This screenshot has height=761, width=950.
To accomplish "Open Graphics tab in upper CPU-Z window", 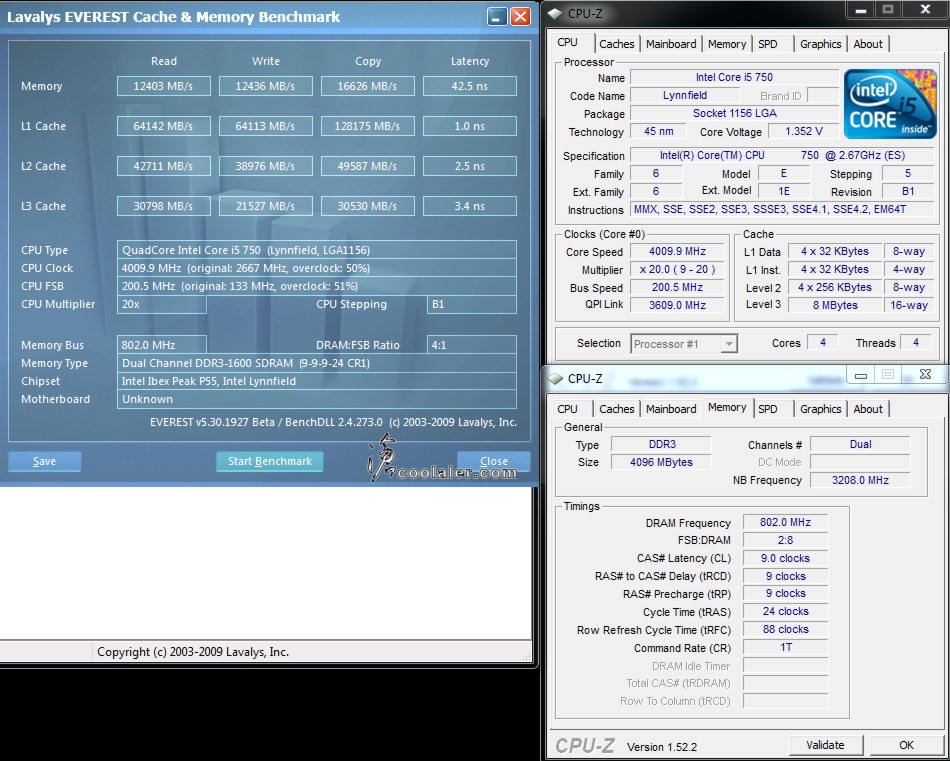I will click(820, 44).
